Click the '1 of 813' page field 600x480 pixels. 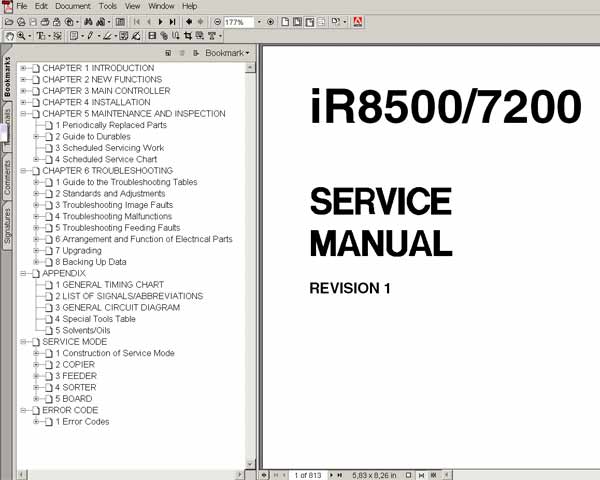[x=308, y=475]
